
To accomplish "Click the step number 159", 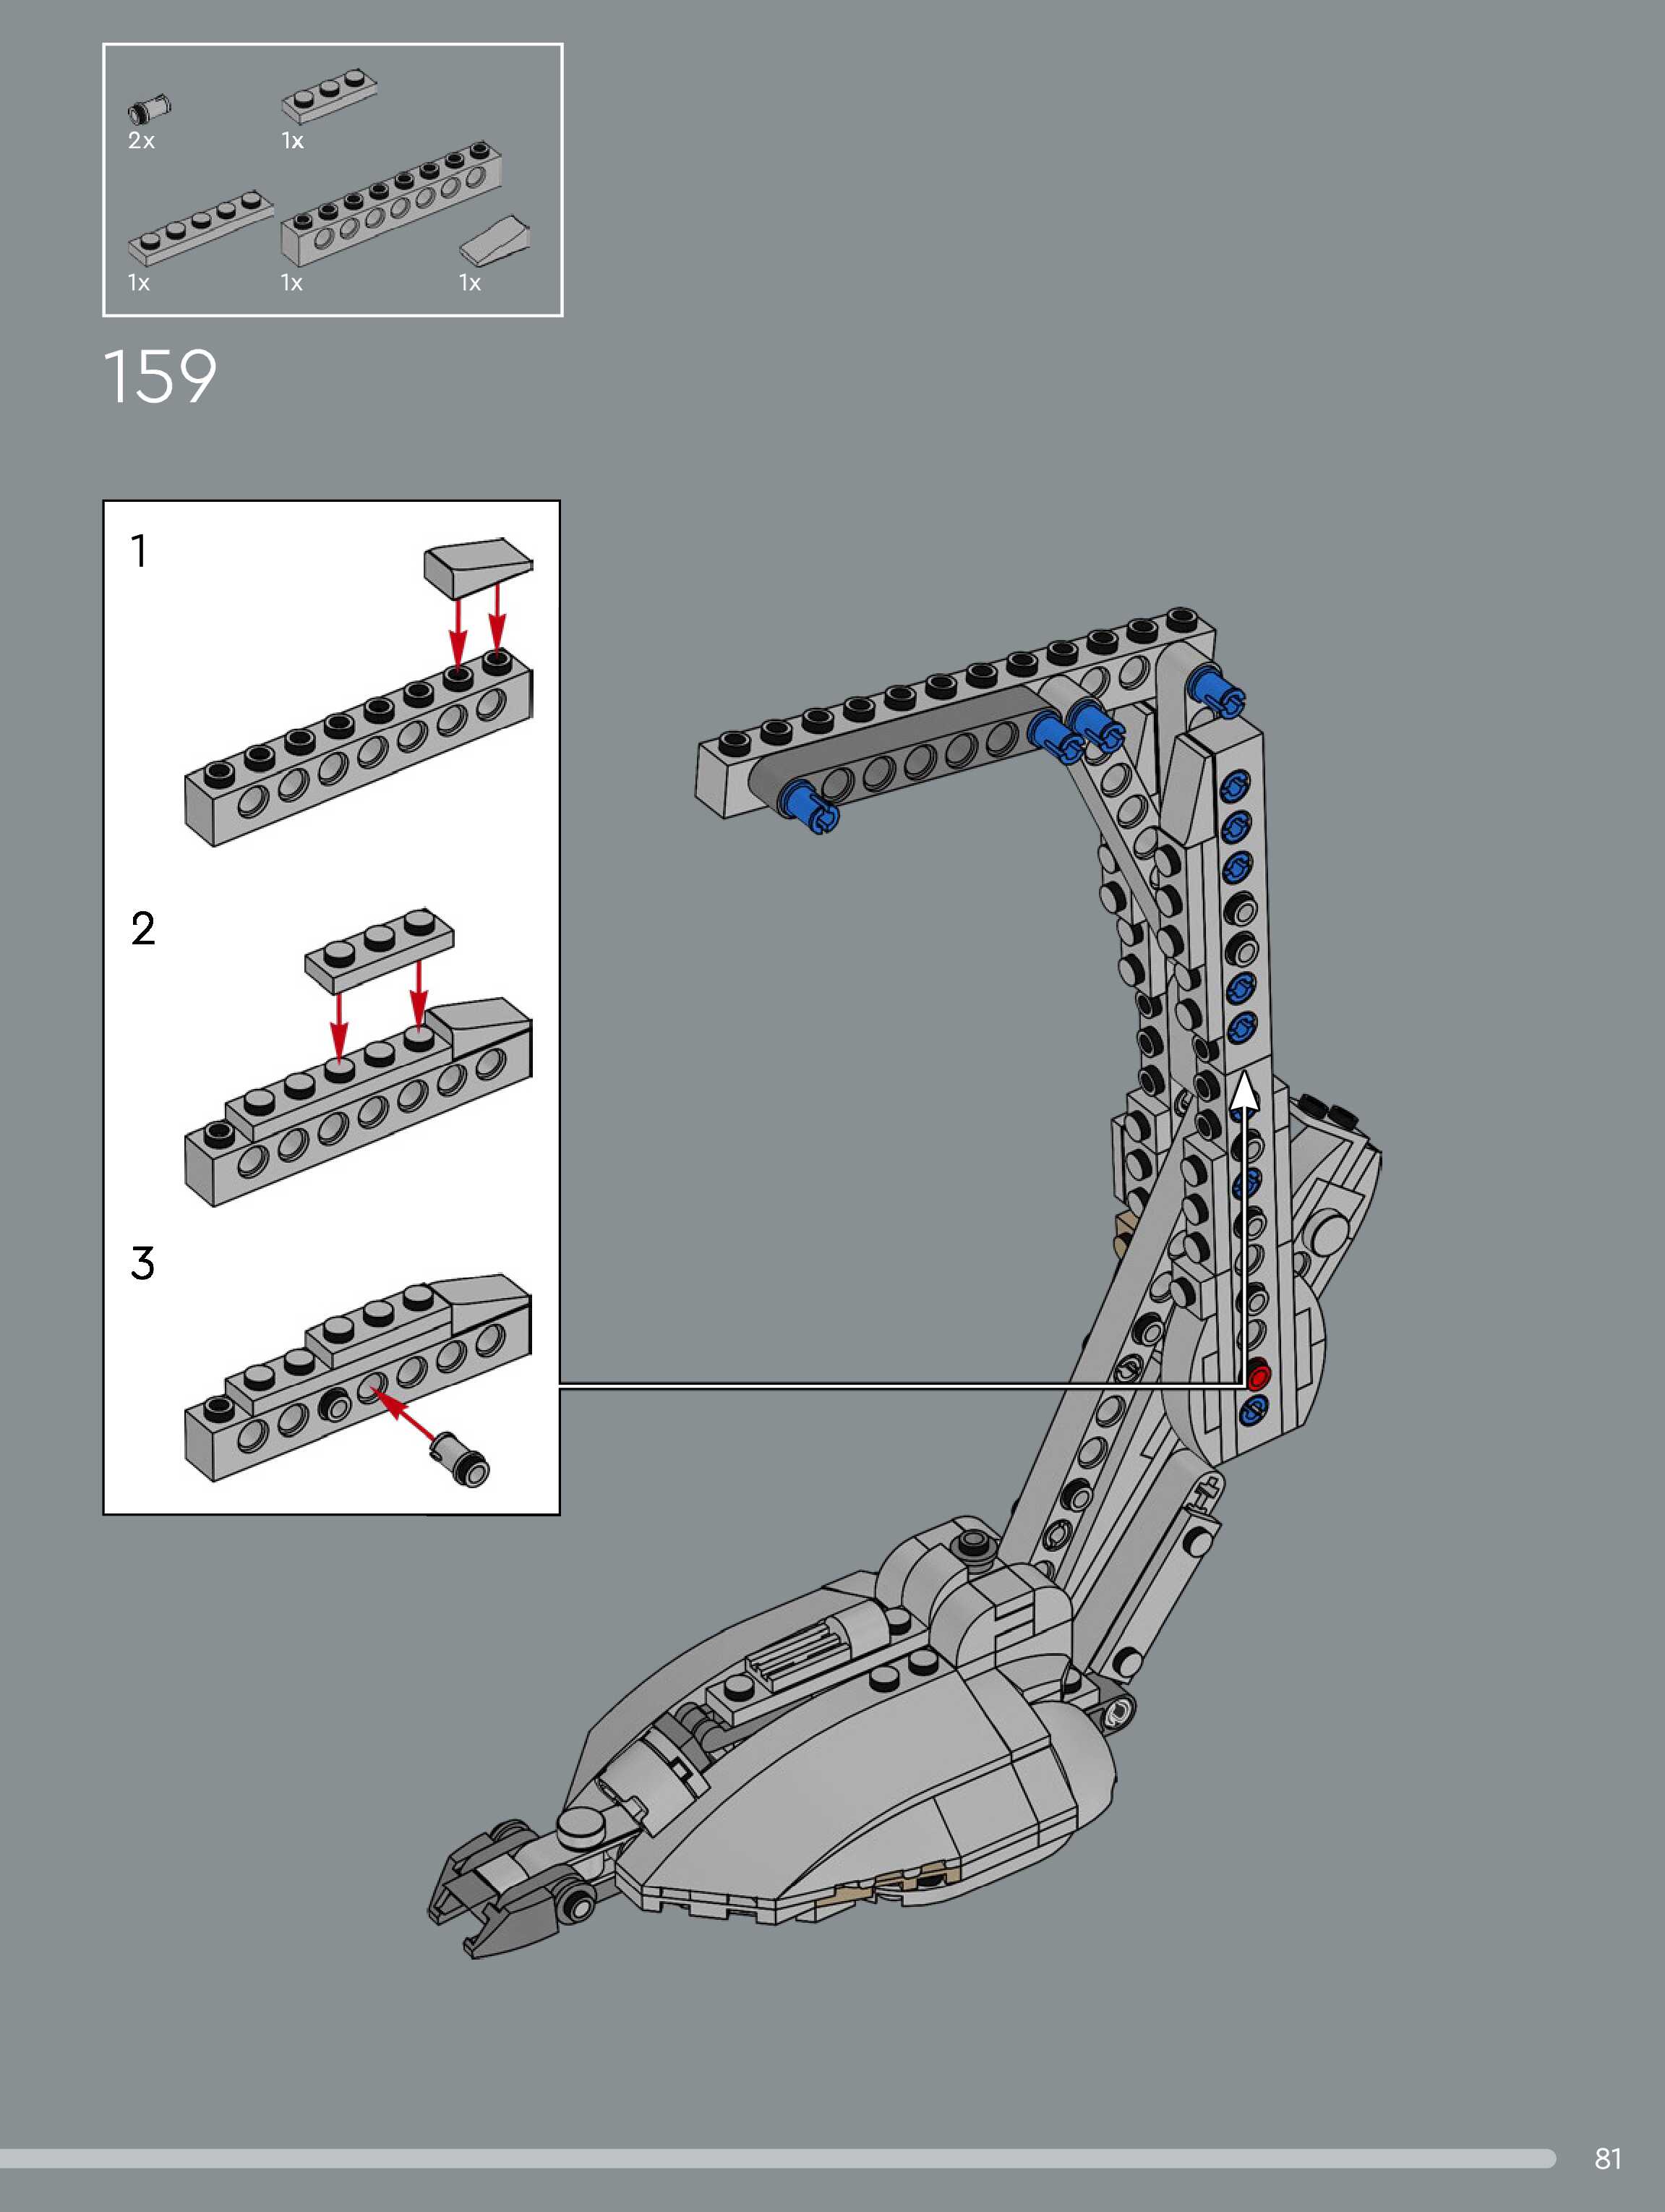I will (x=160, y=378).
